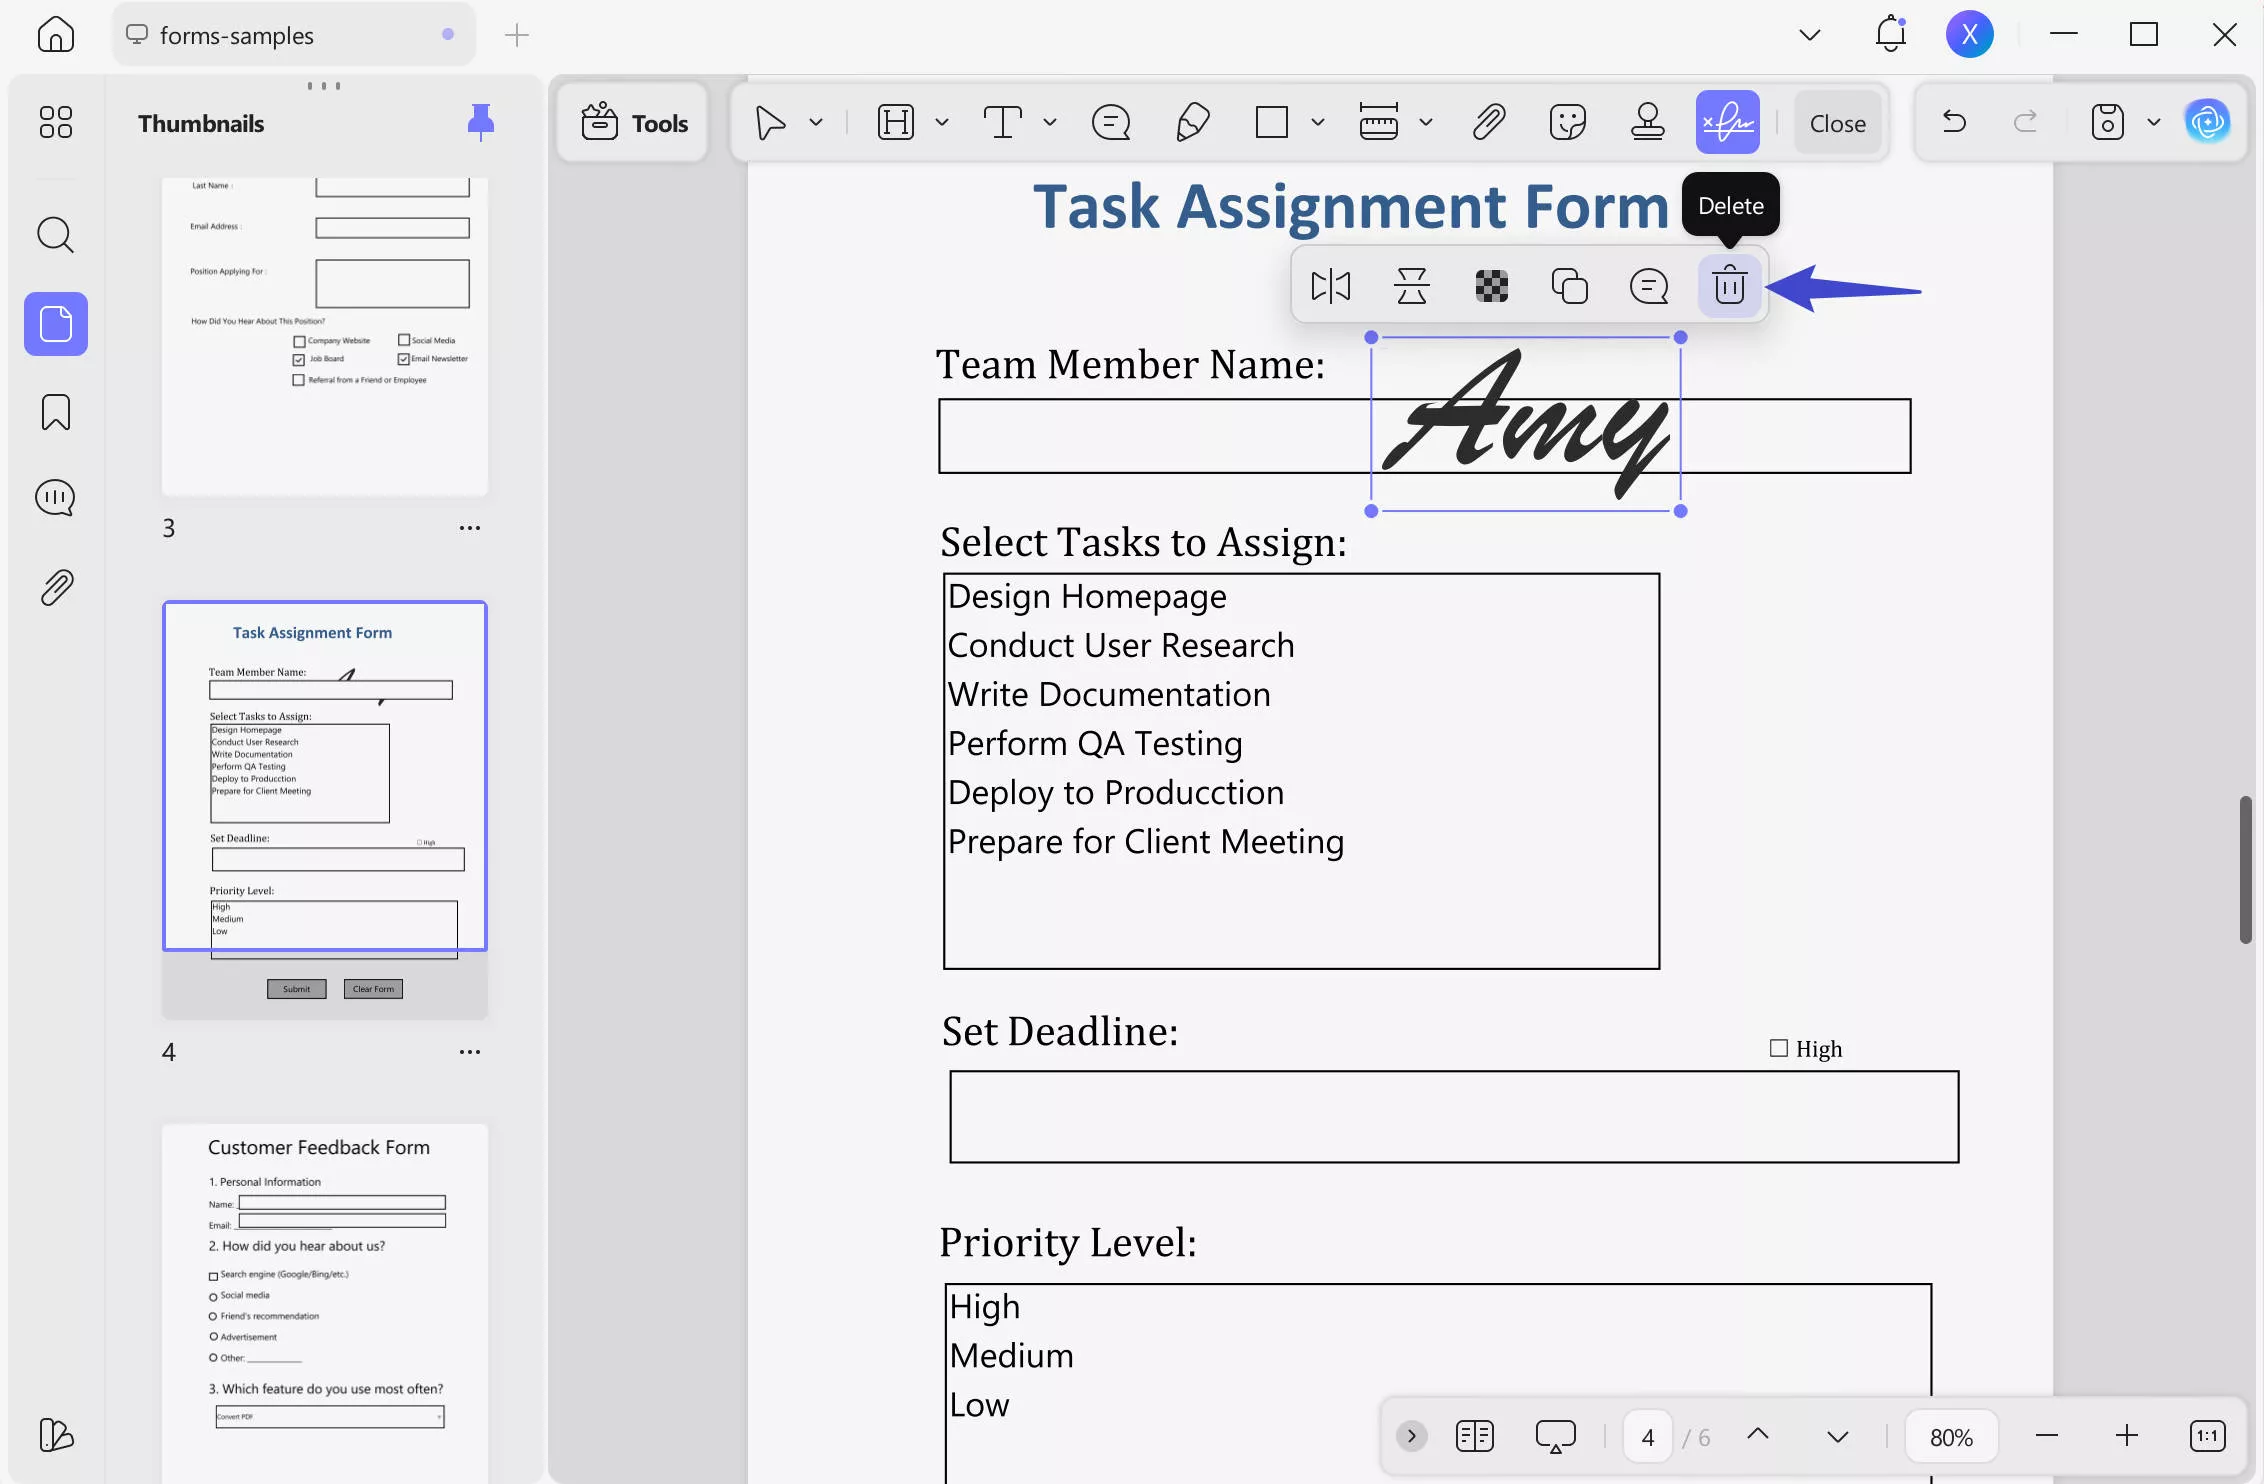Open the Tools panel
Screen dimensions: 2264x1484
(x=631, y=122)
